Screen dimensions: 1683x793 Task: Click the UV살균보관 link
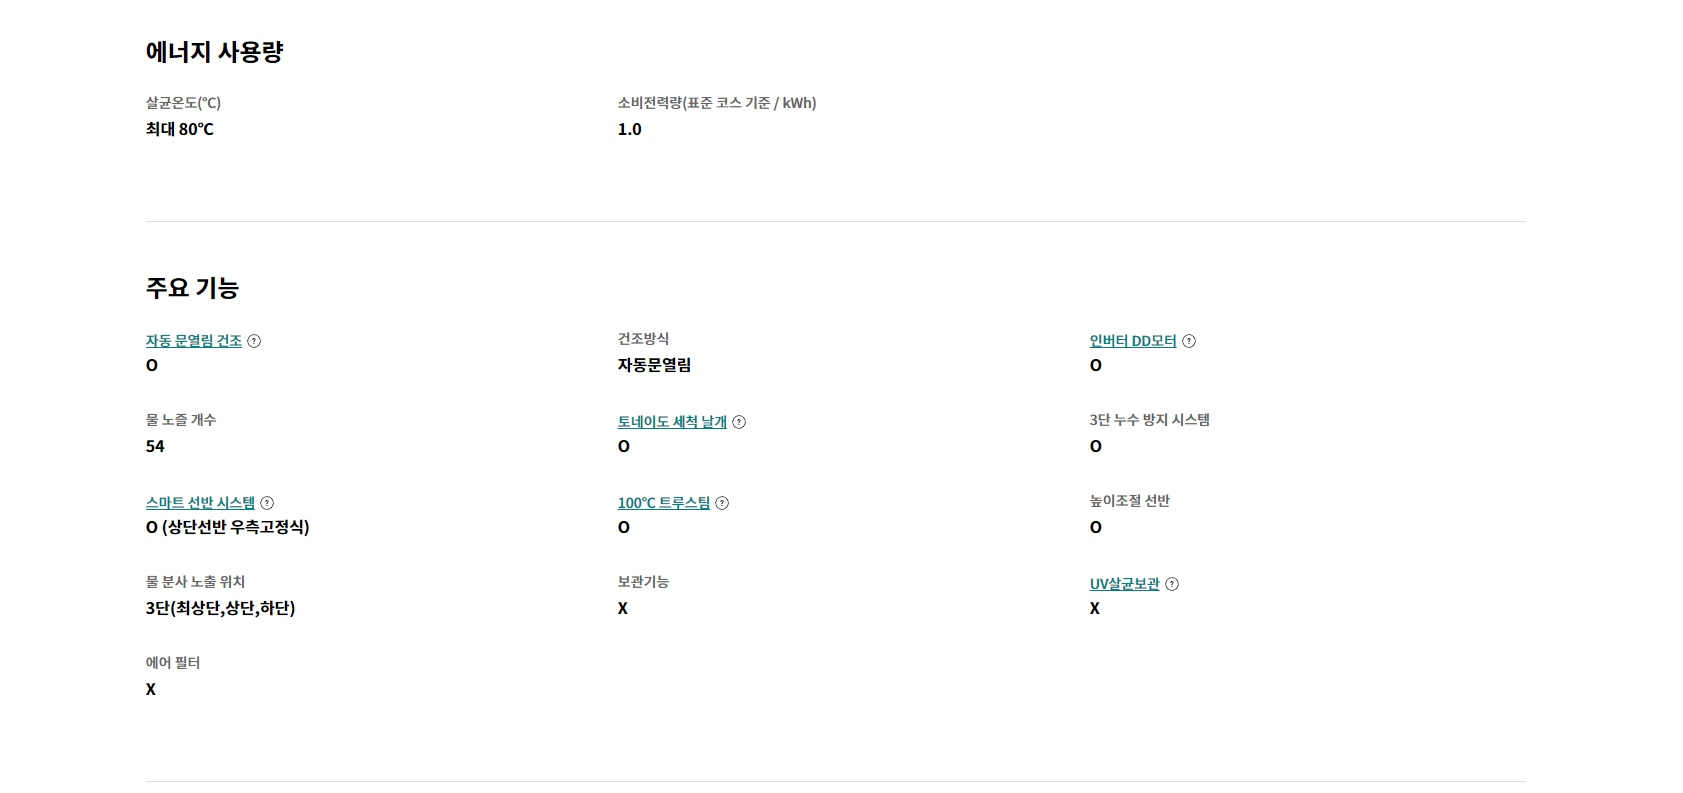[1125, 584]
